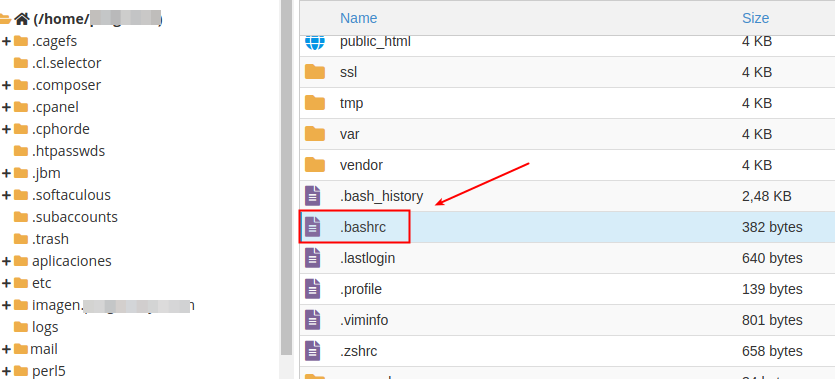The width and height of the screenshot is (835, 379).
Task: Click the .profile file icon
Action: click(x=313, y=289)
